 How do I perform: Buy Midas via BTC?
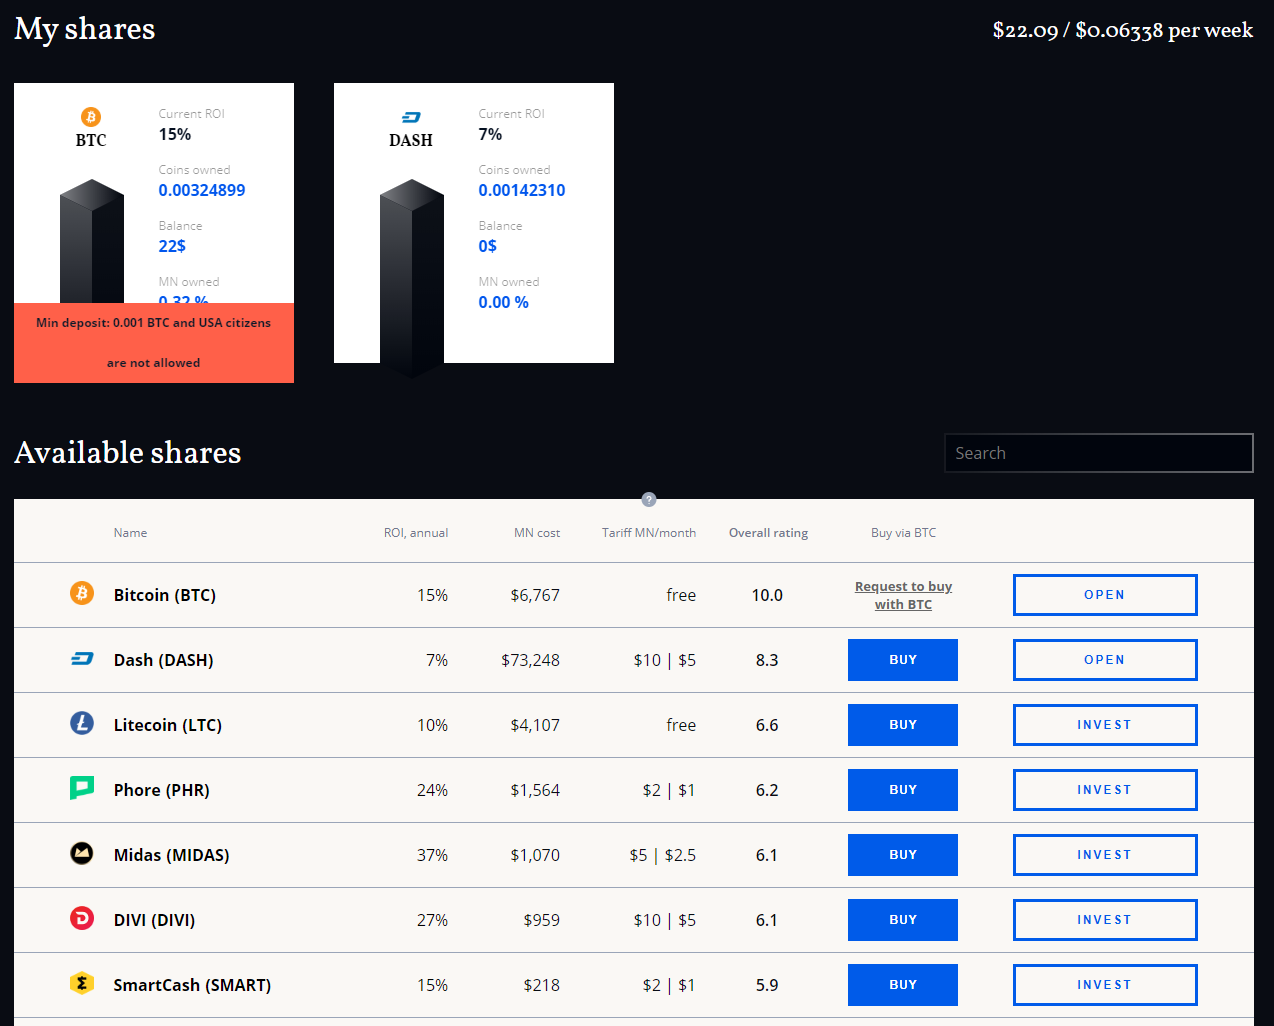903,855
